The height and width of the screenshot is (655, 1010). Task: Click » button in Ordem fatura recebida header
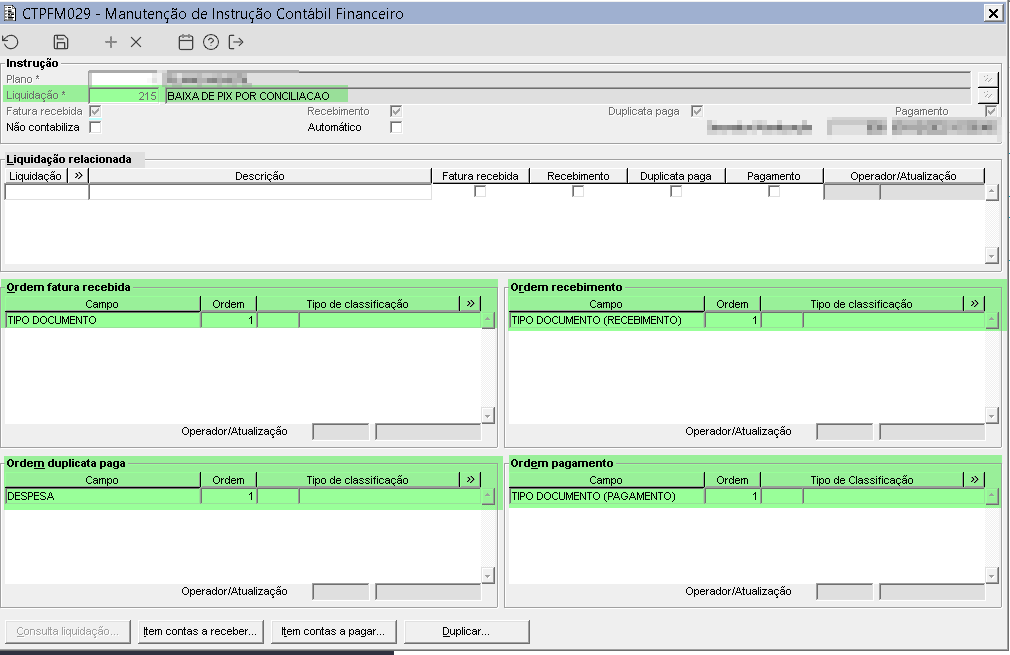tap(470, 303)
